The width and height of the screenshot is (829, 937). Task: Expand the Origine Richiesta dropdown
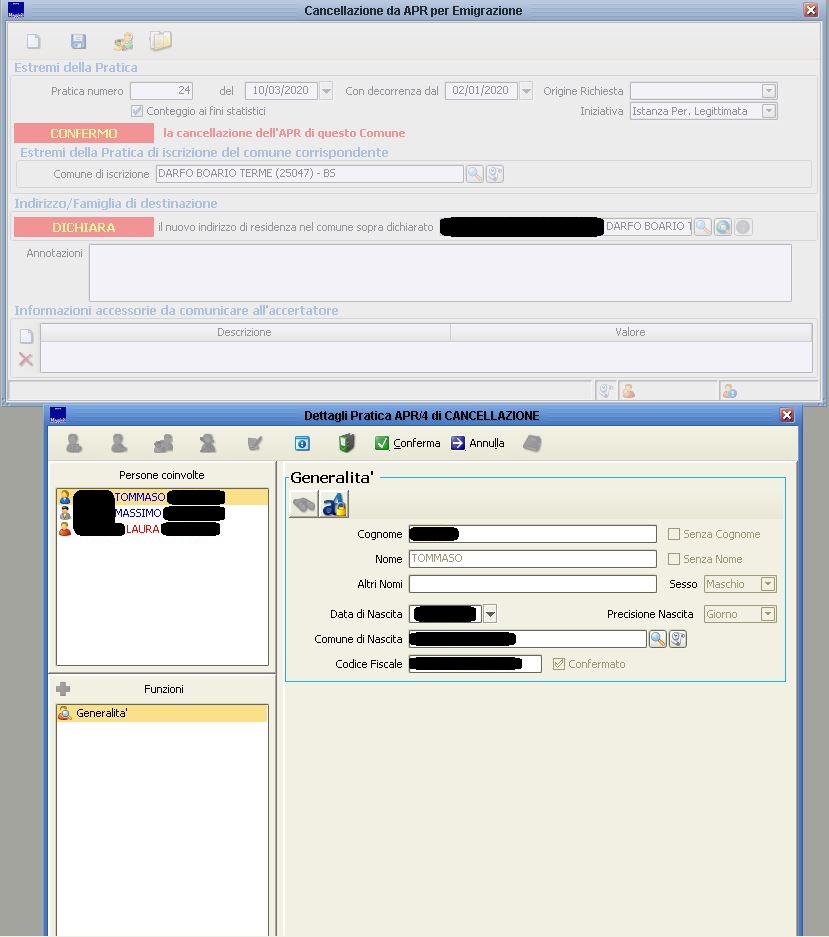coord(769,91)
